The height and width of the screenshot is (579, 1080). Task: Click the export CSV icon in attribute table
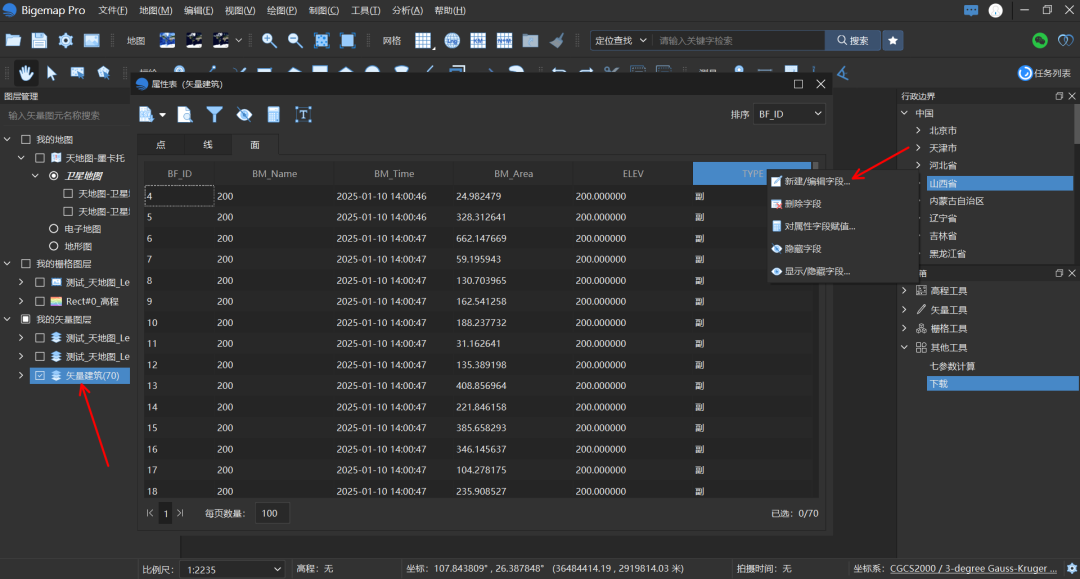[146, 114]
